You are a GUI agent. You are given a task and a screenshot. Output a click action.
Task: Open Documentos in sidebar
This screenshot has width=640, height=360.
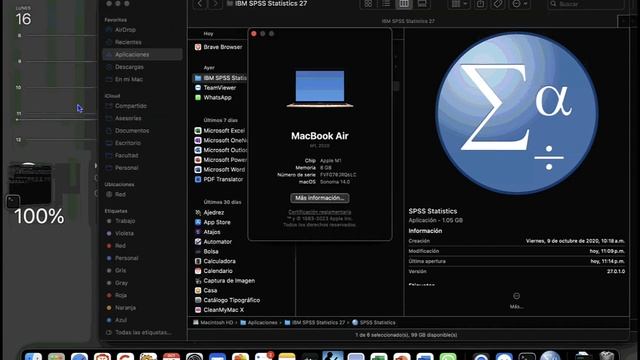click(x=132, y=131)
